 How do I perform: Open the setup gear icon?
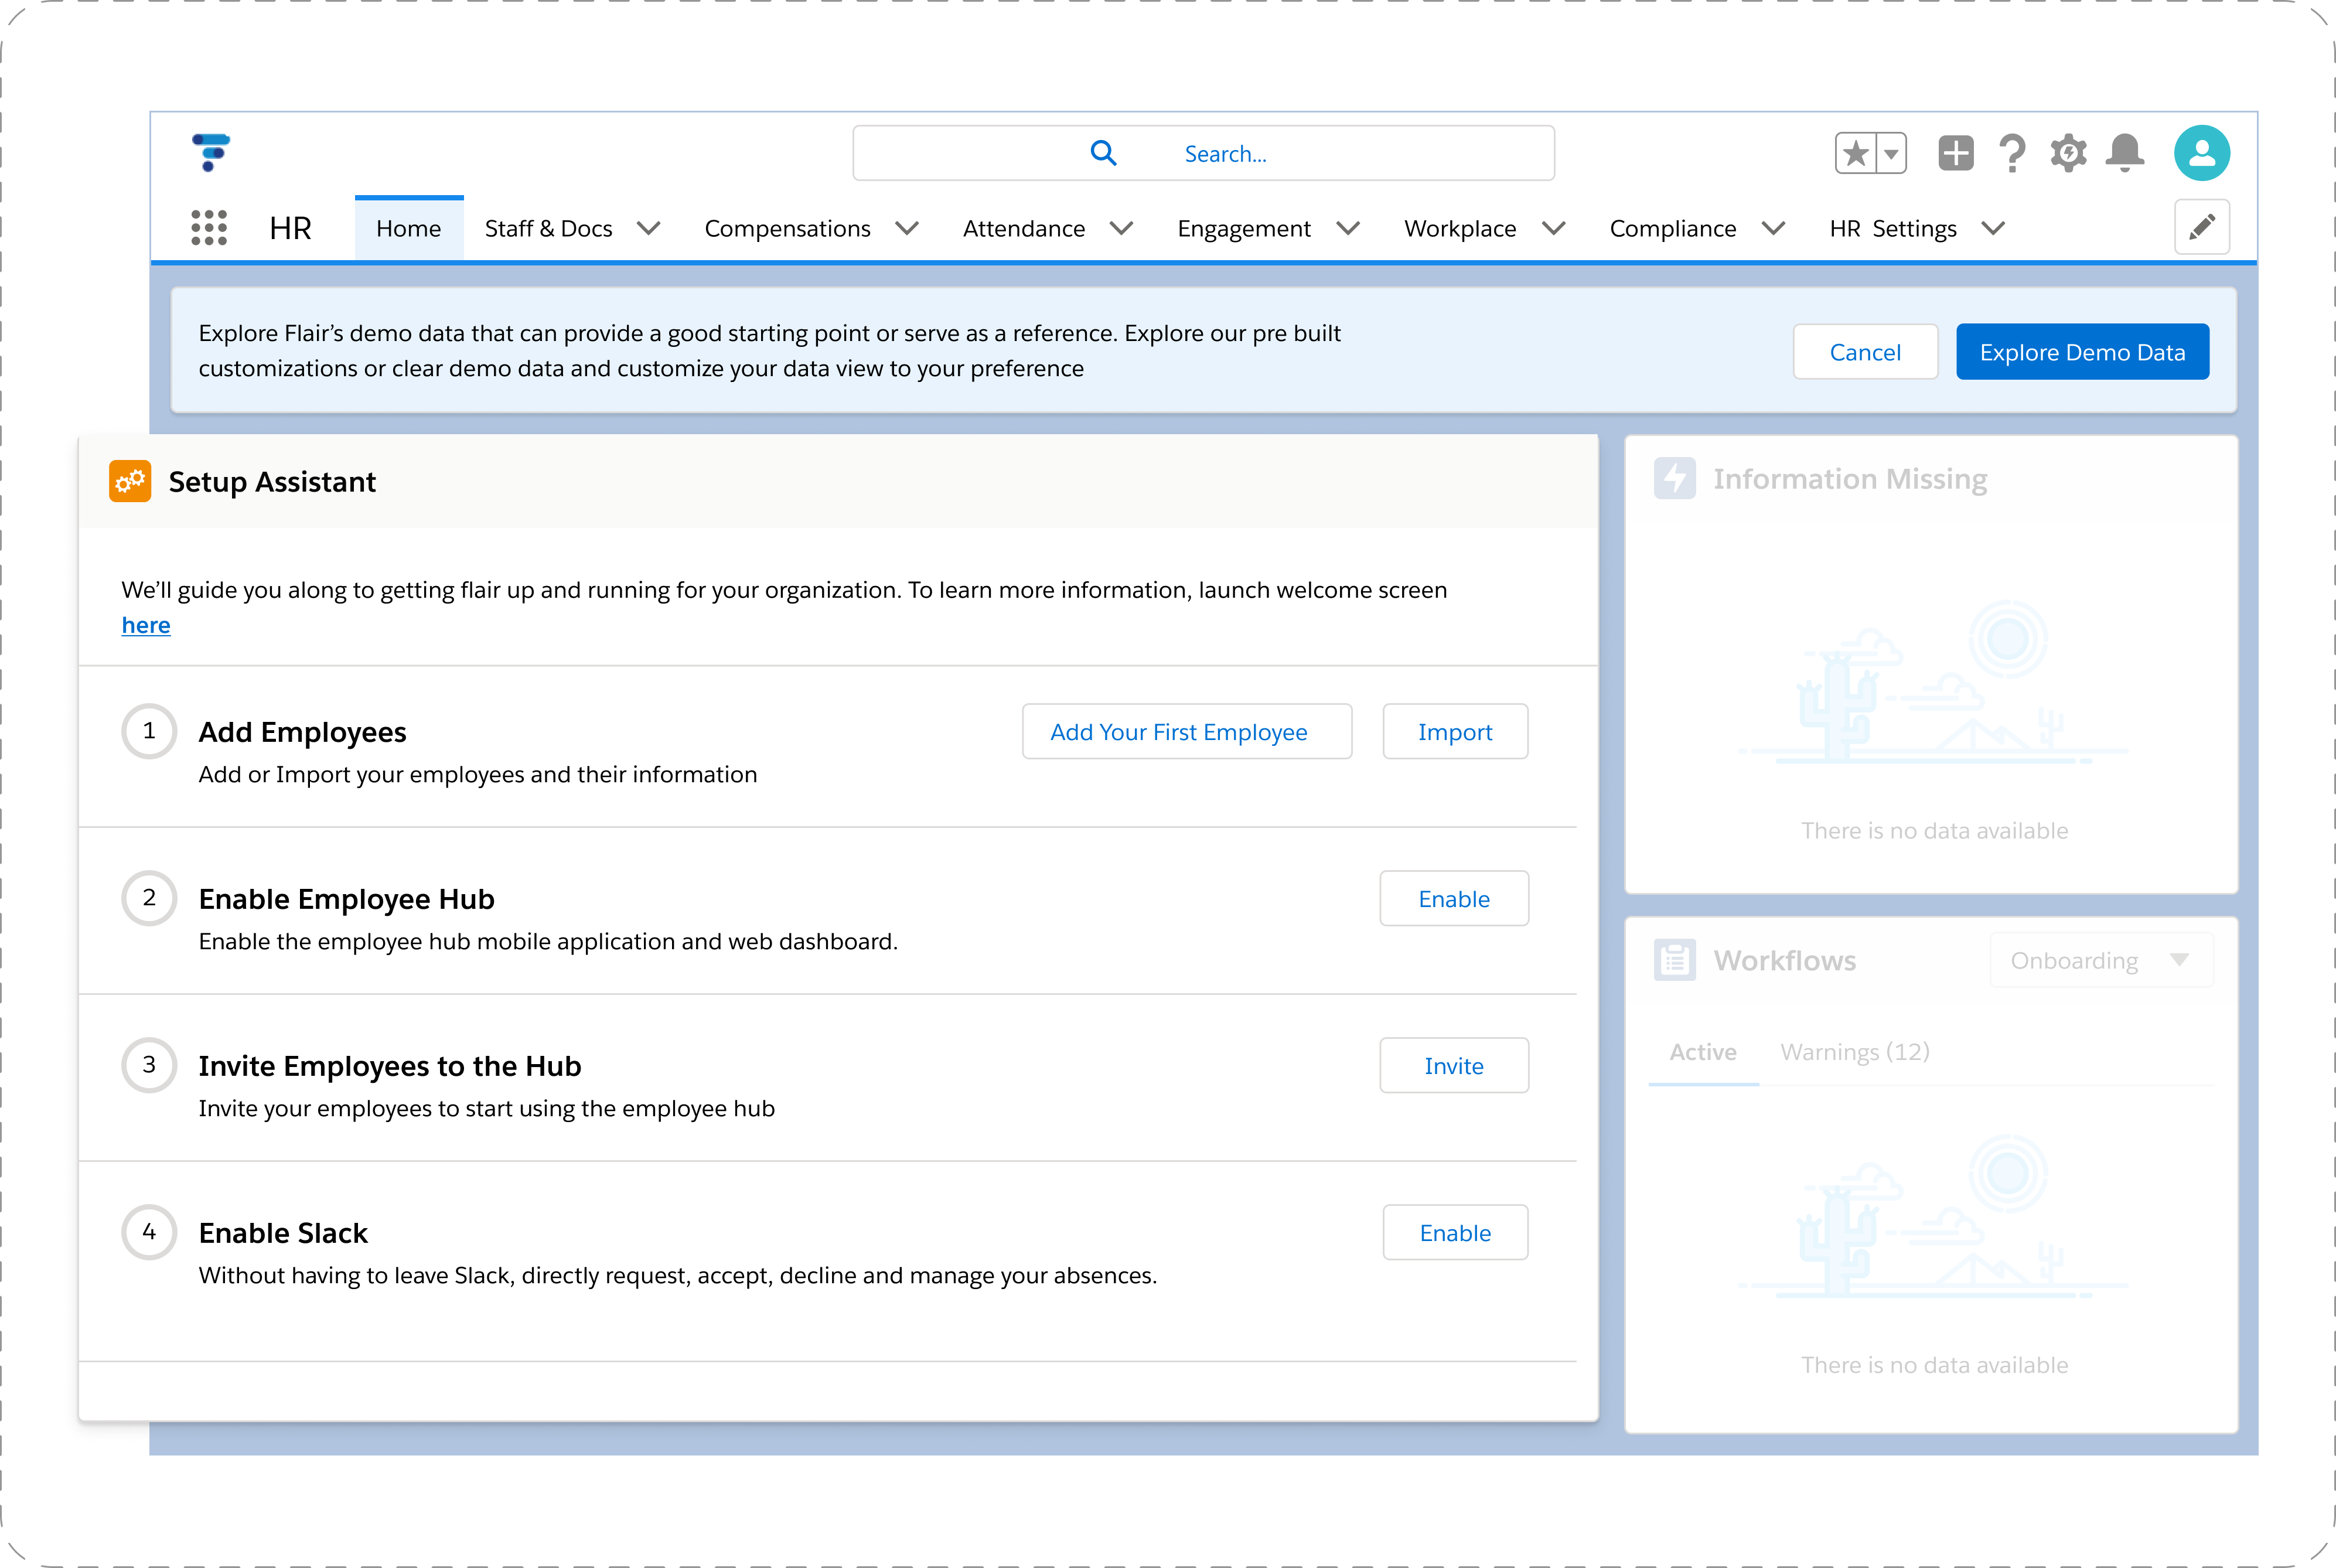pyautogui.click(x=2068, y=153)
